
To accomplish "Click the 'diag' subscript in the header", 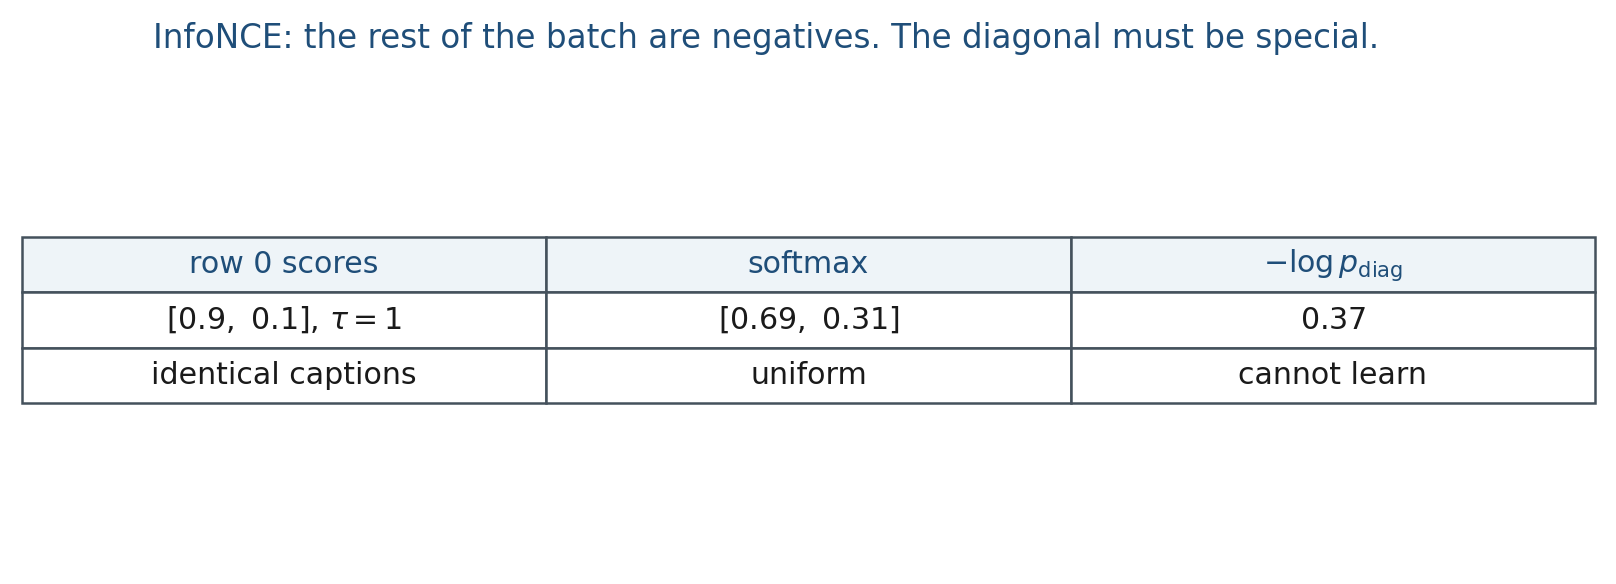I will pyautogui.click(x=1380, y=271).
